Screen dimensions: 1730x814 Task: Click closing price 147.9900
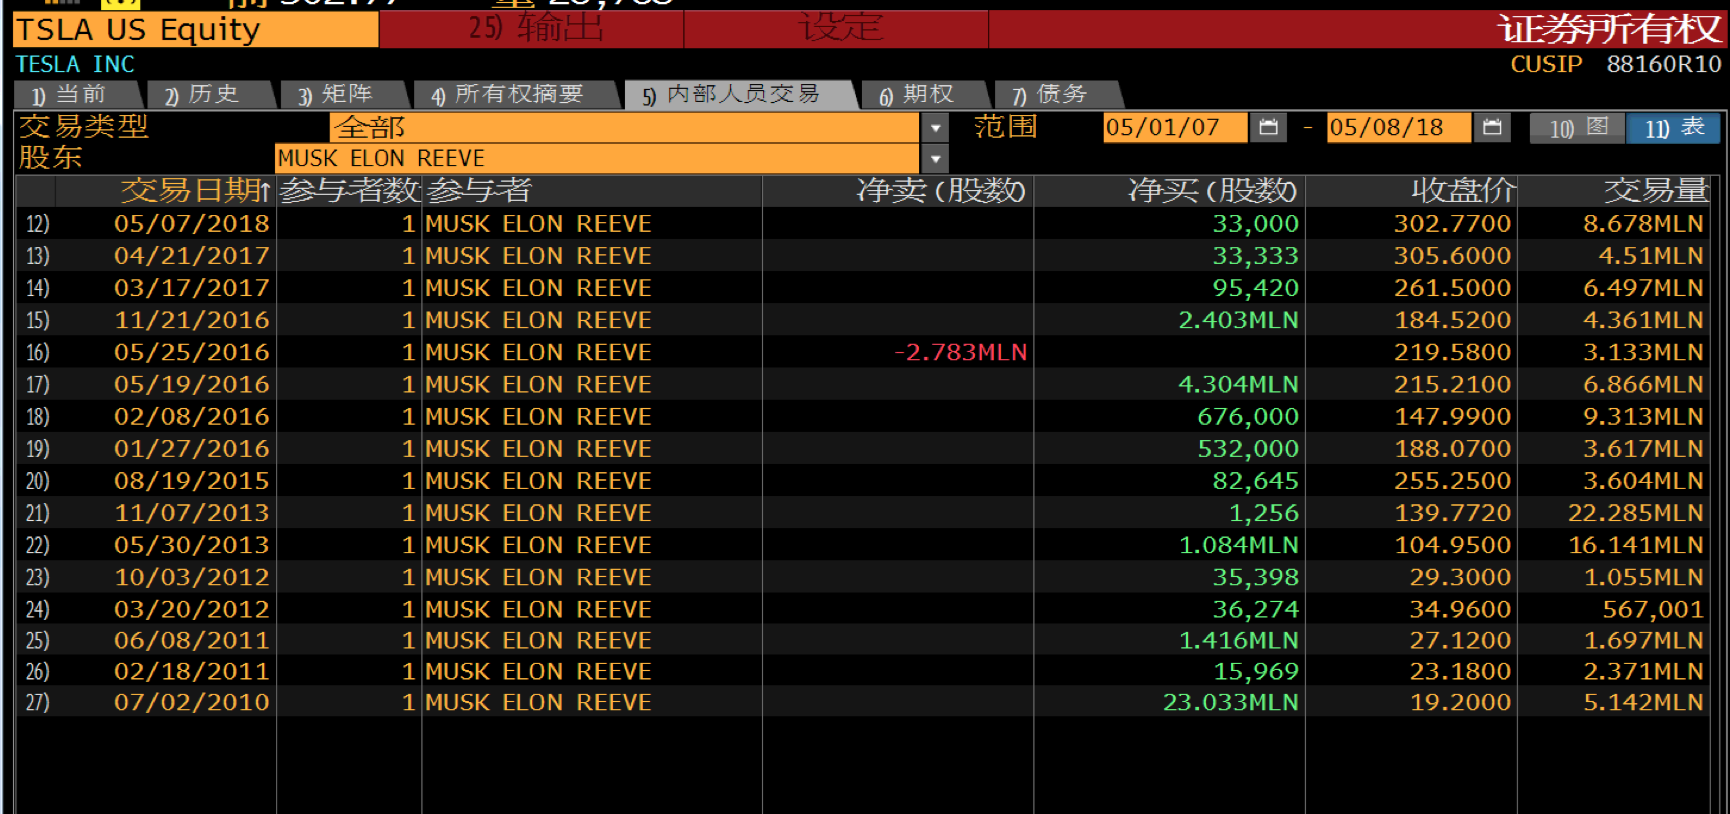[x=1452, y=416]
